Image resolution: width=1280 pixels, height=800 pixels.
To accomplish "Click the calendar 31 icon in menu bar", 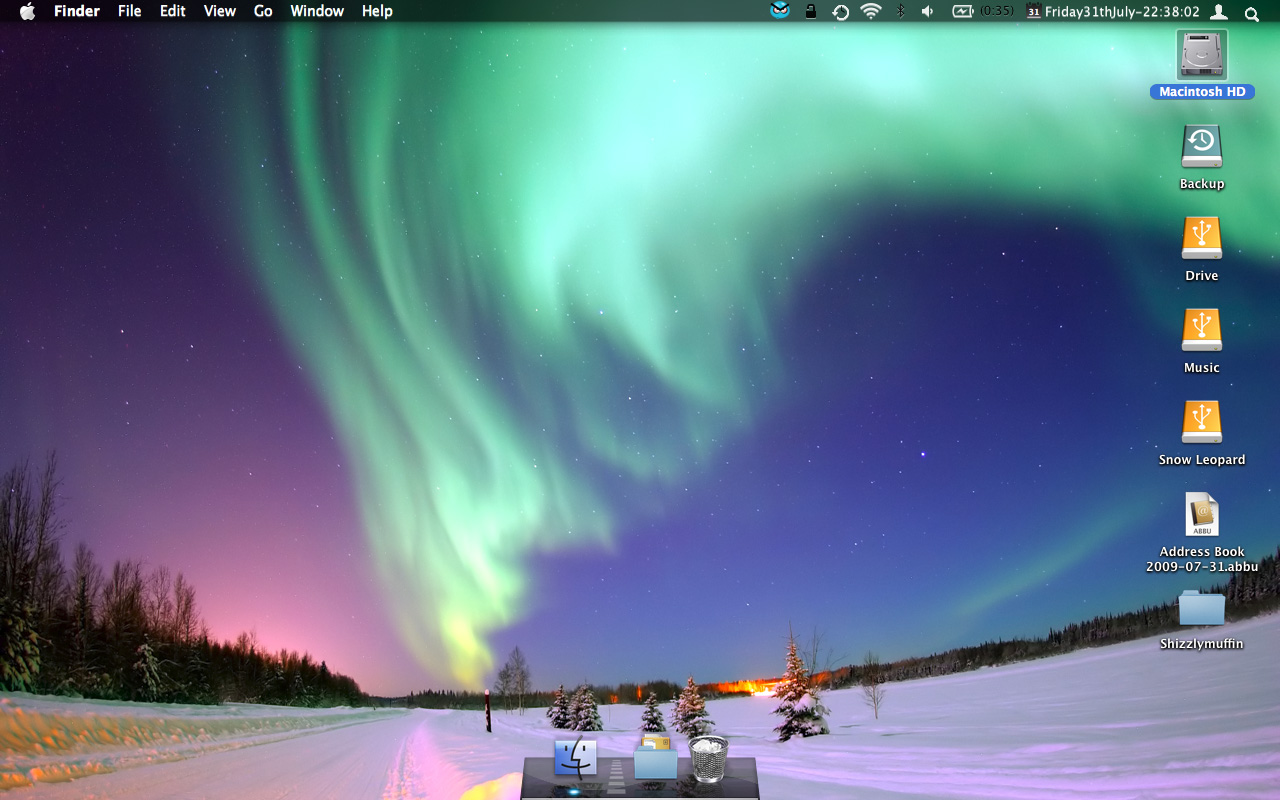I will 1034,12.
